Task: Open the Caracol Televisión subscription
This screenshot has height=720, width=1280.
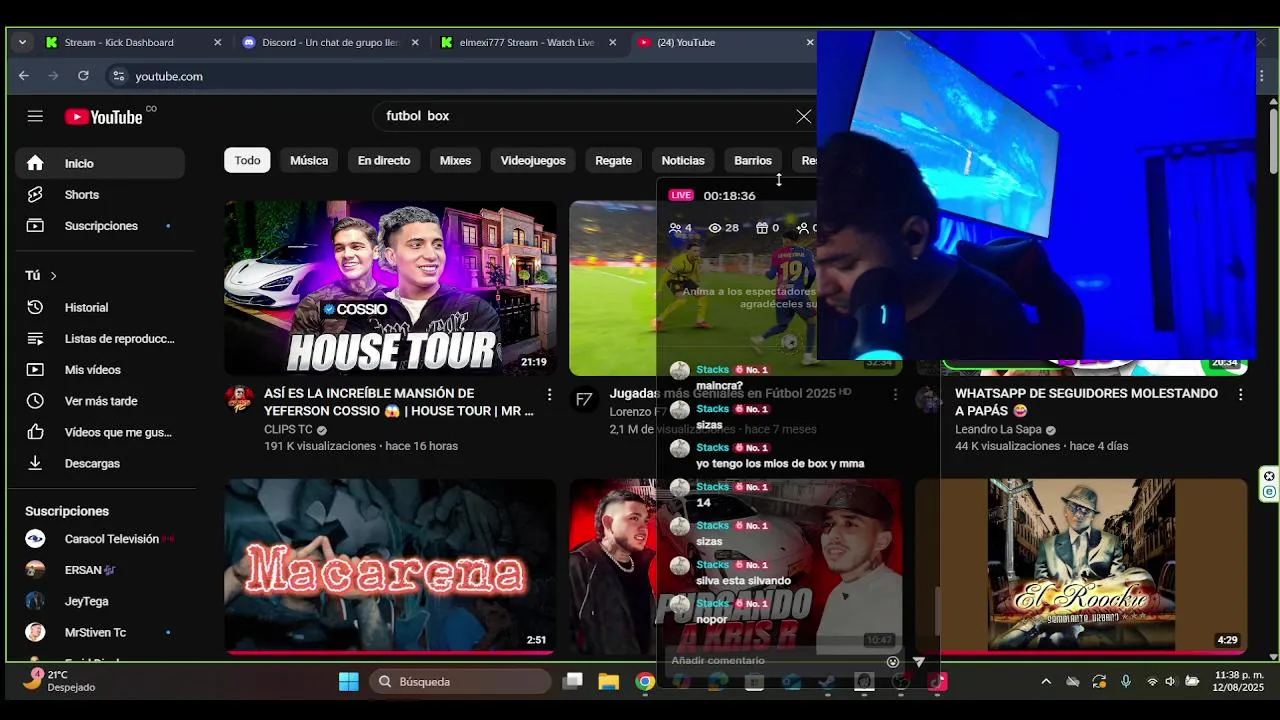Action: coord(100,539)
